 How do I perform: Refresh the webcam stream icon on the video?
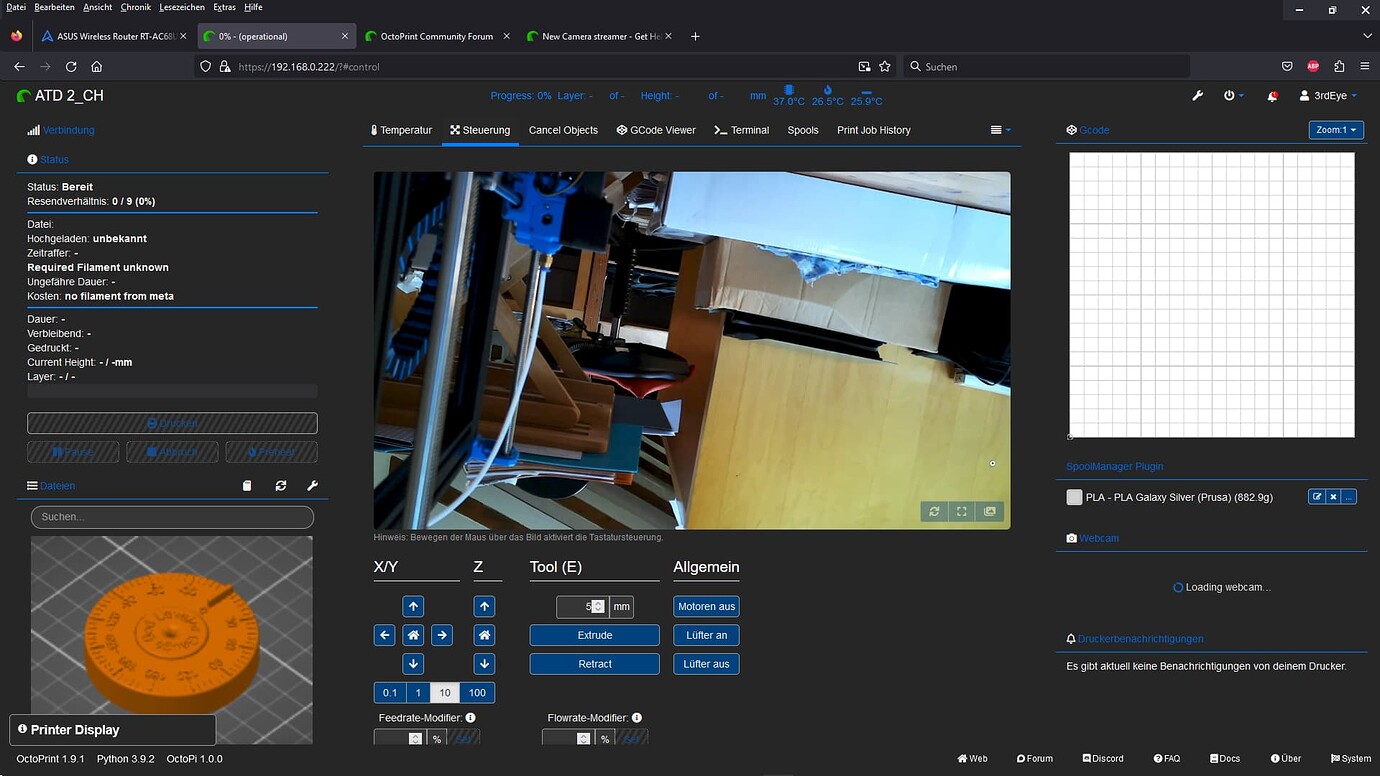(933, 511)
